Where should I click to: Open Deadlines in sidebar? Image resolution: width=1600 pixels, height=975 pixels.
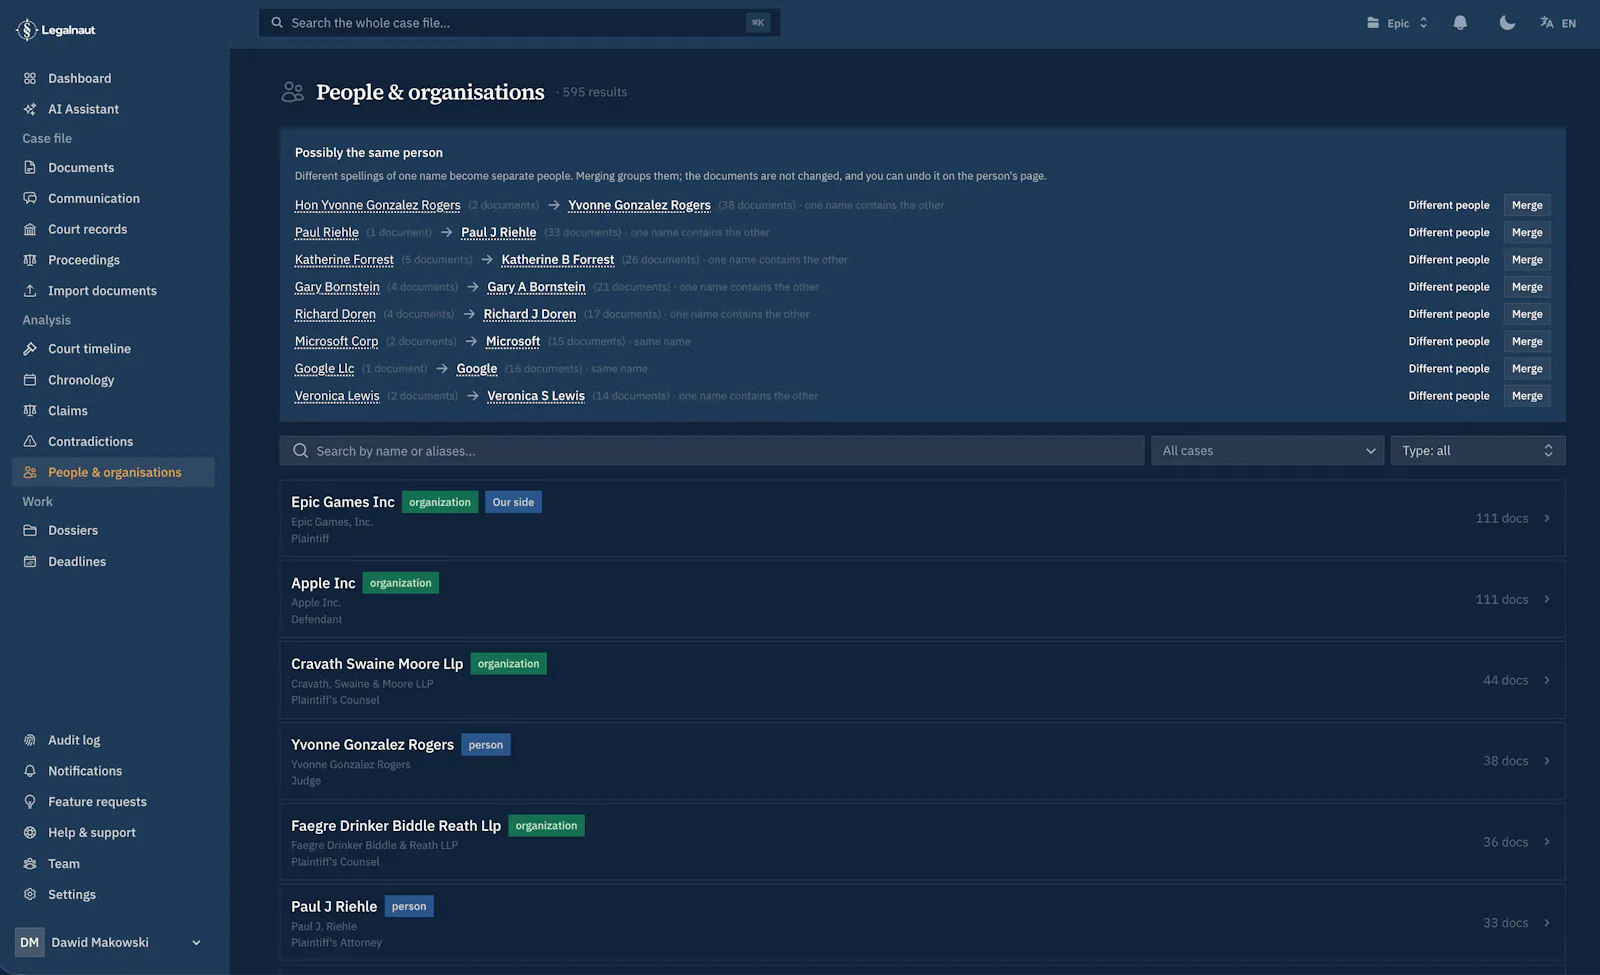(113, 562)
